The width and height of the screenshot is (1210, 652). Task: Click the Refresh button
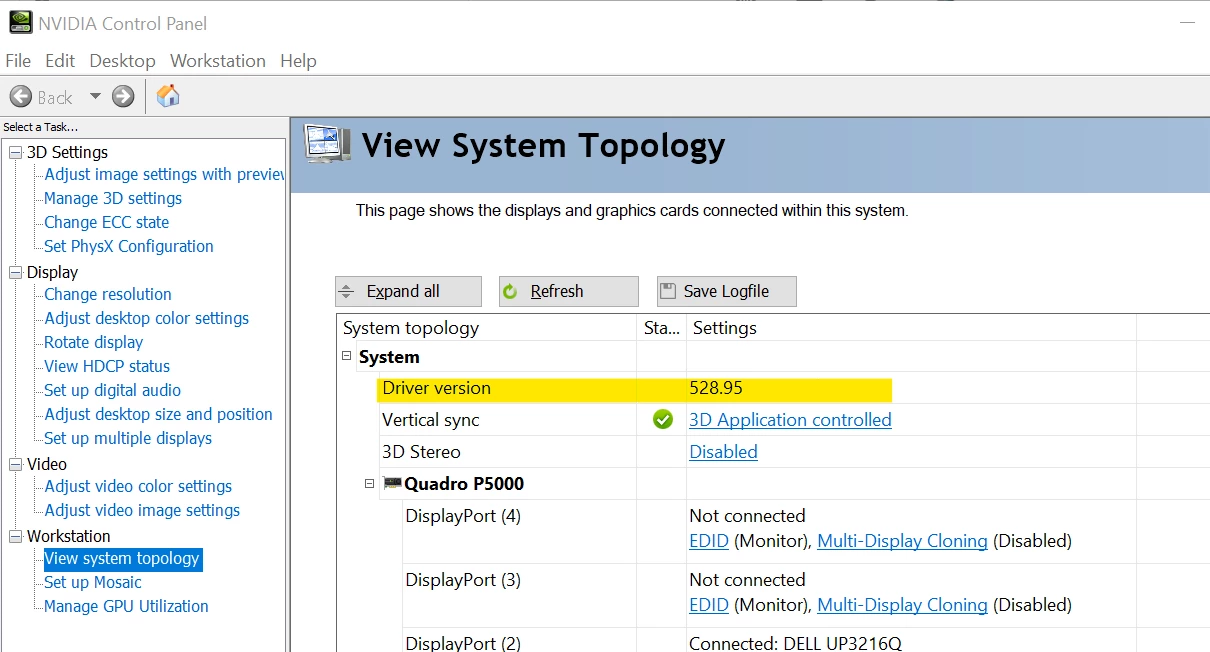point(568,291)
